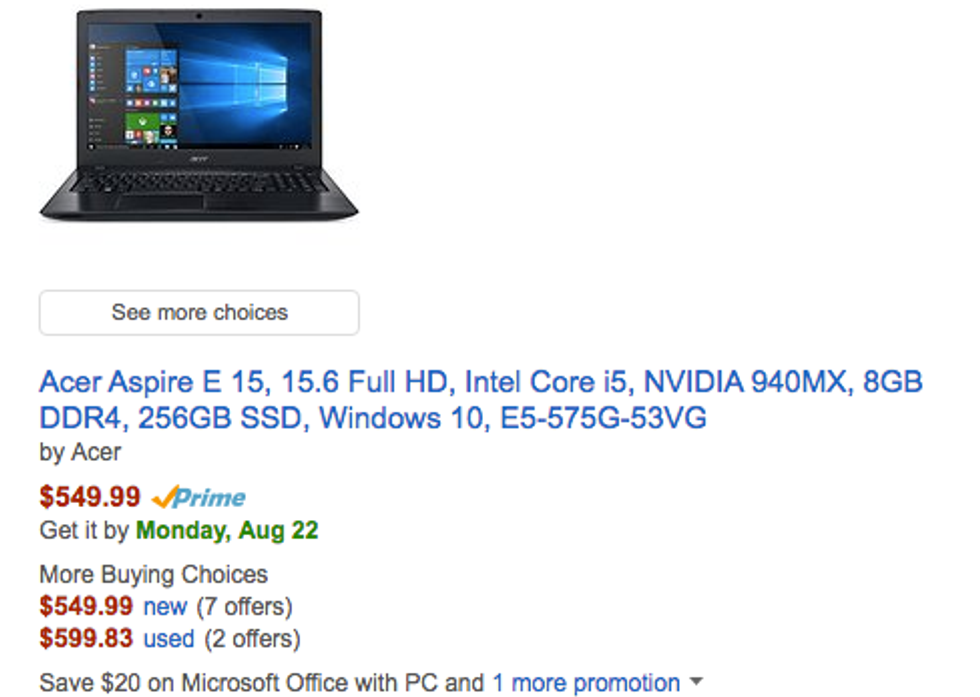Click the Acer logo below the laptop display
Screen dimensions: 980x697
pyautogui.click(x=198, y=159)
